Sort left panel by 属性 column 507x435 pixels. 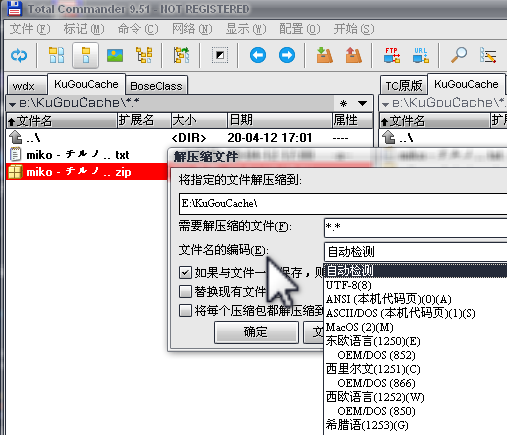(x=352, y=120)
